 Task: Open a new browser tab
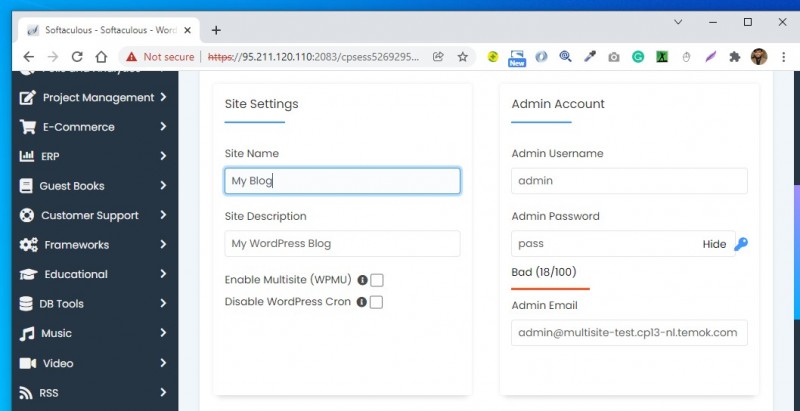(216, 30)
